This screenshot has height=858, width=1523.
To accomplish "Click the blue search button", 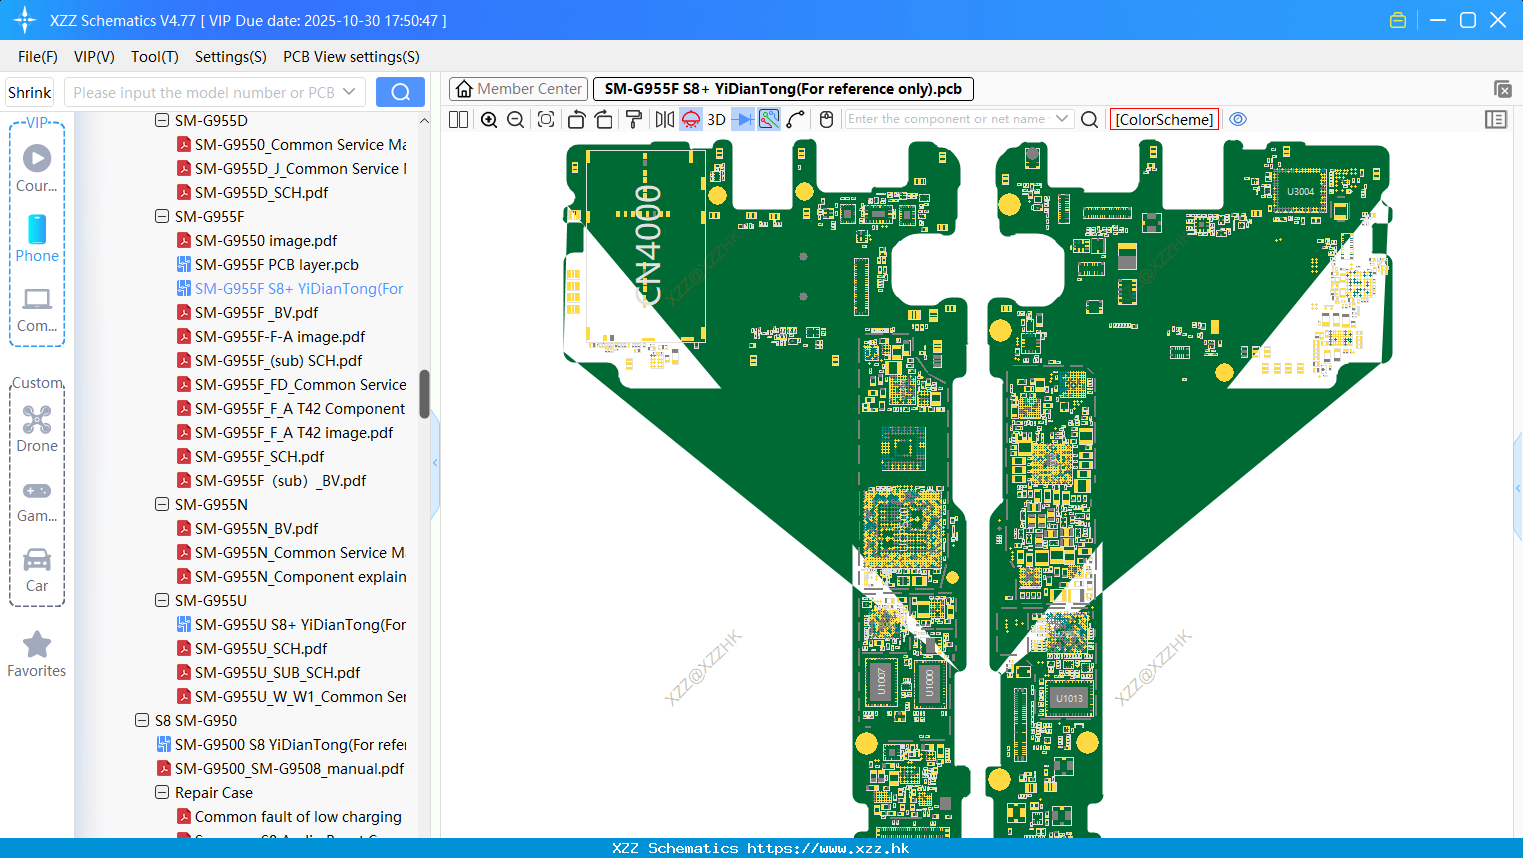I will coord(400,92).
